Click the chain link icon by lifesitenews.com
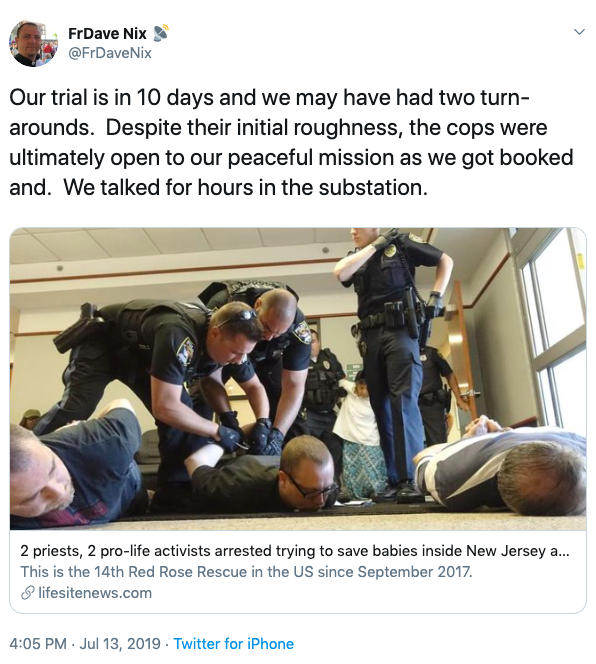Viewport: 596px width, 664px height. pyautogui.click(x=28, y=593)
